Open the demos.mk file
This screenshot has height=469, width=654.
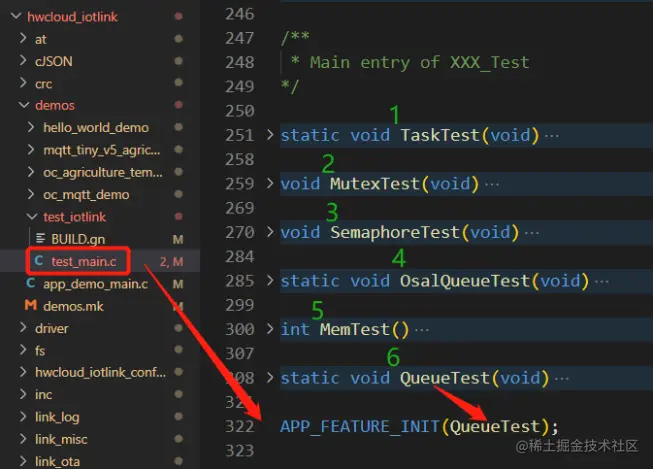click(73, 306)
